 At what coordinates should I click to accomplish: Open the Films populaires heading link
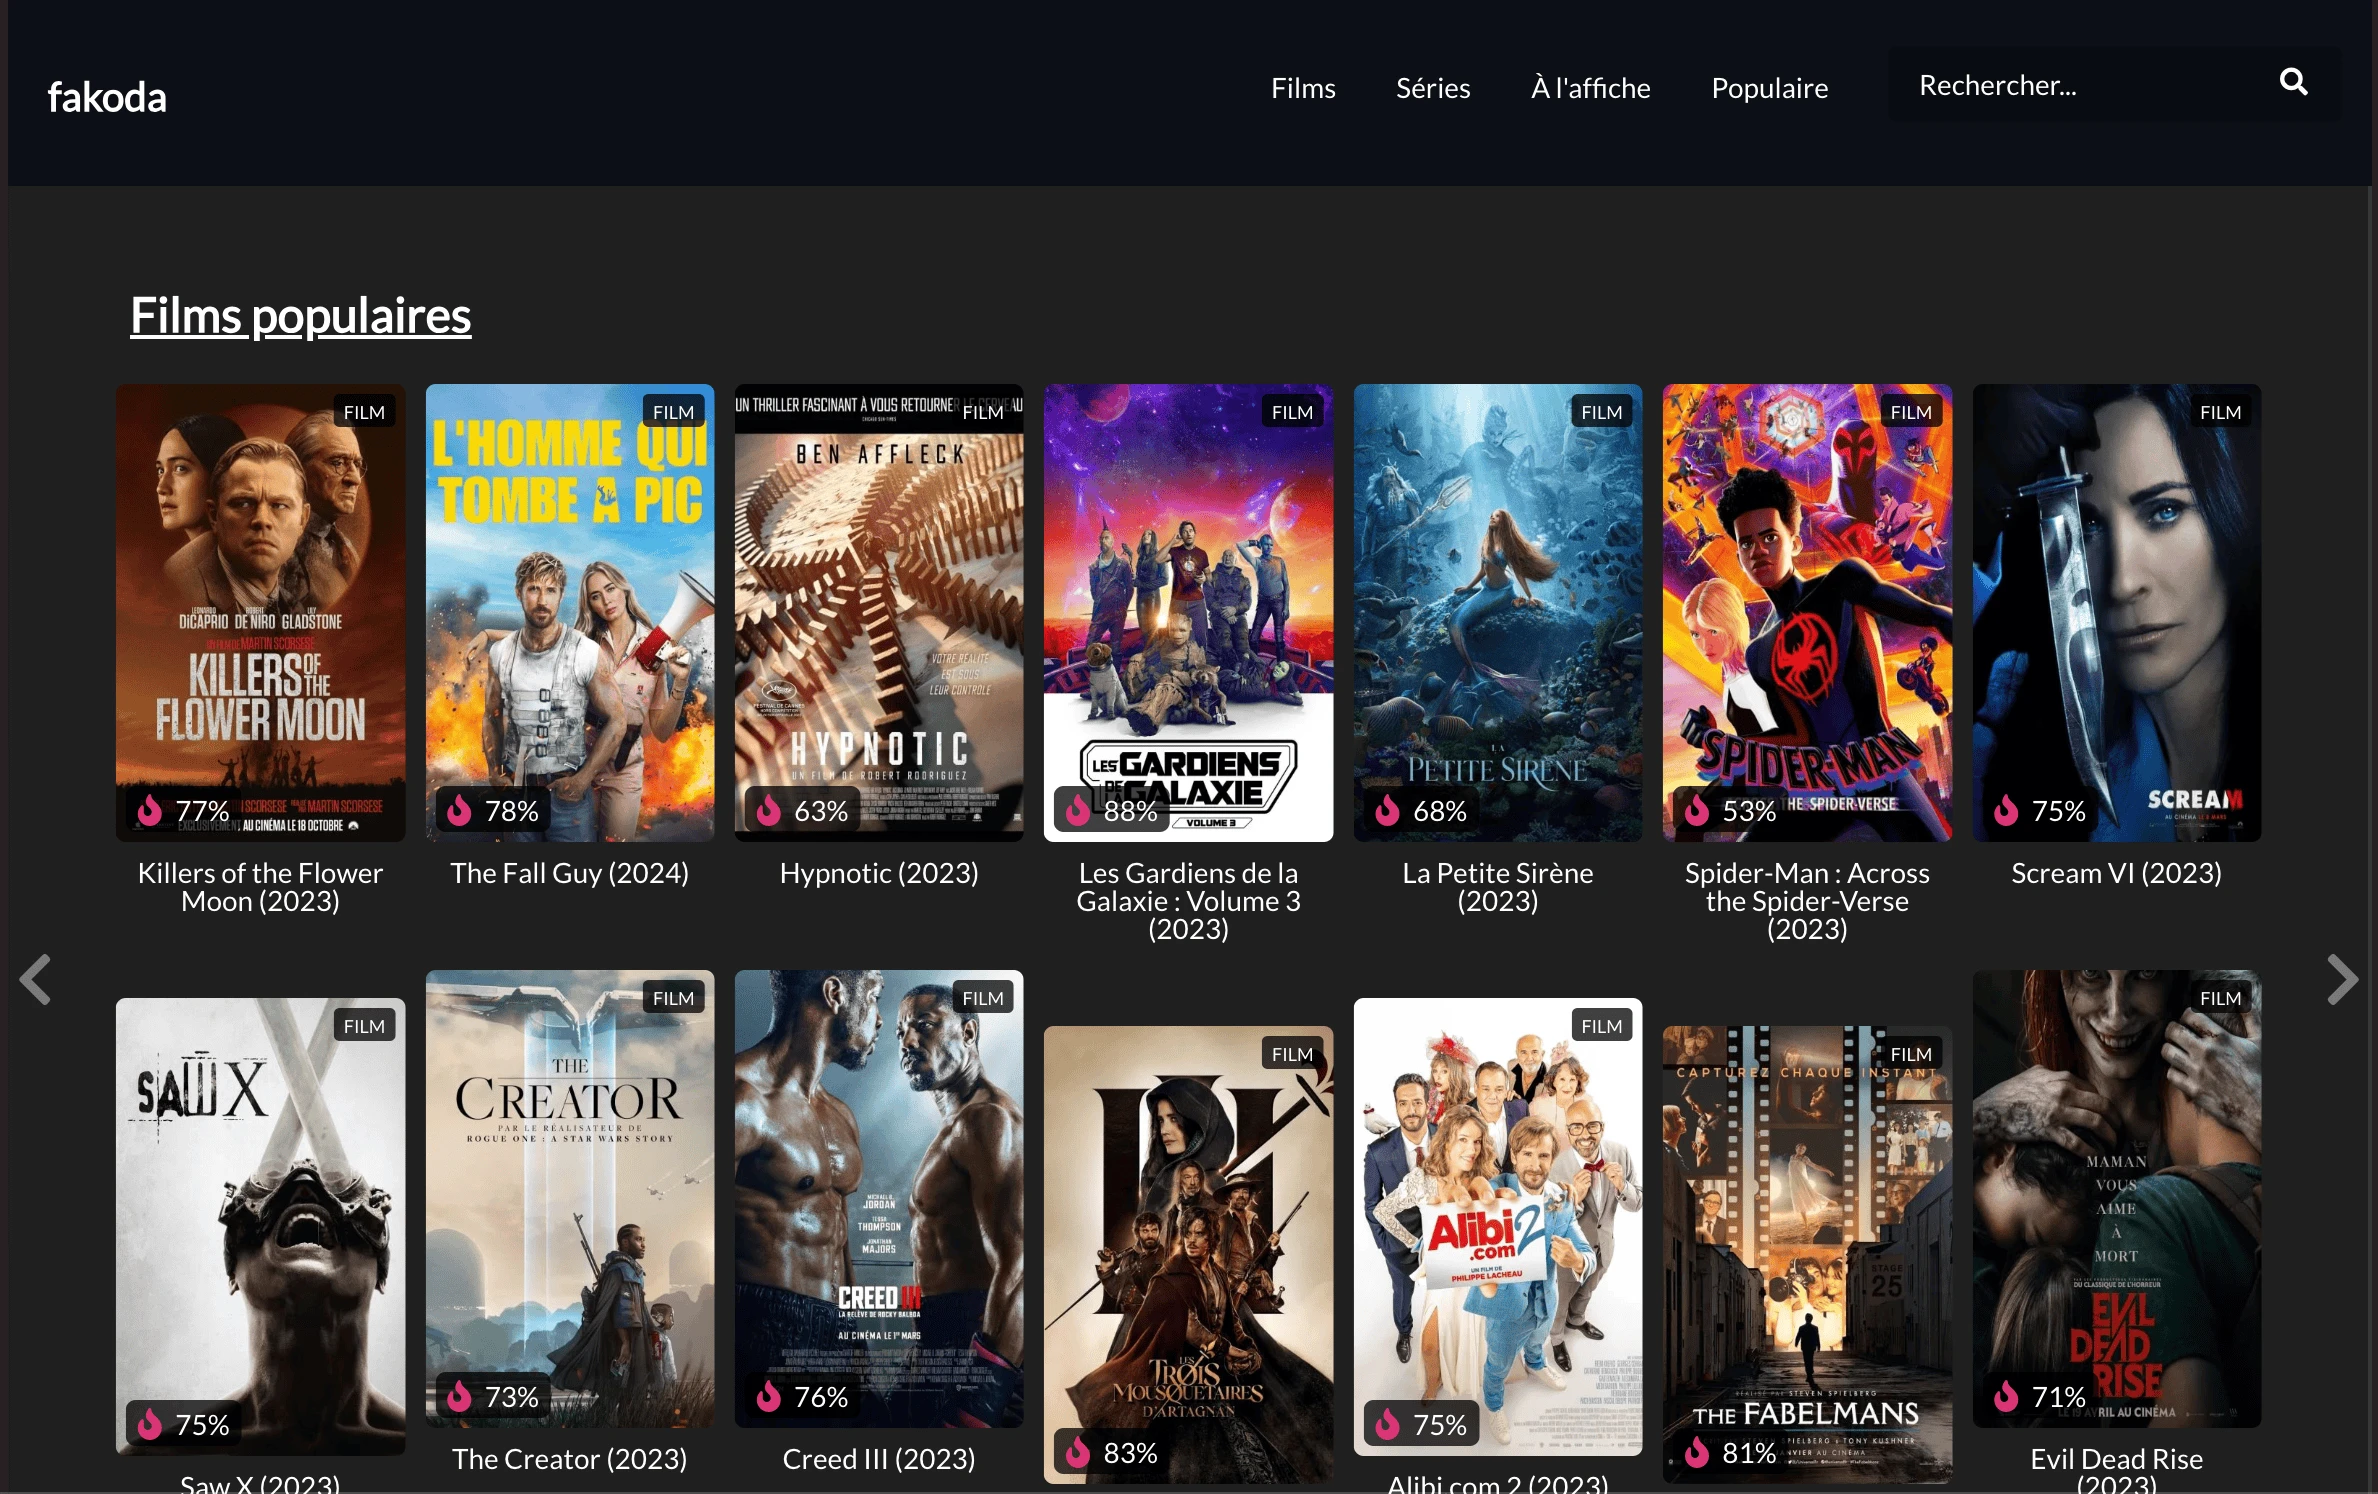[x=300, y=316]
